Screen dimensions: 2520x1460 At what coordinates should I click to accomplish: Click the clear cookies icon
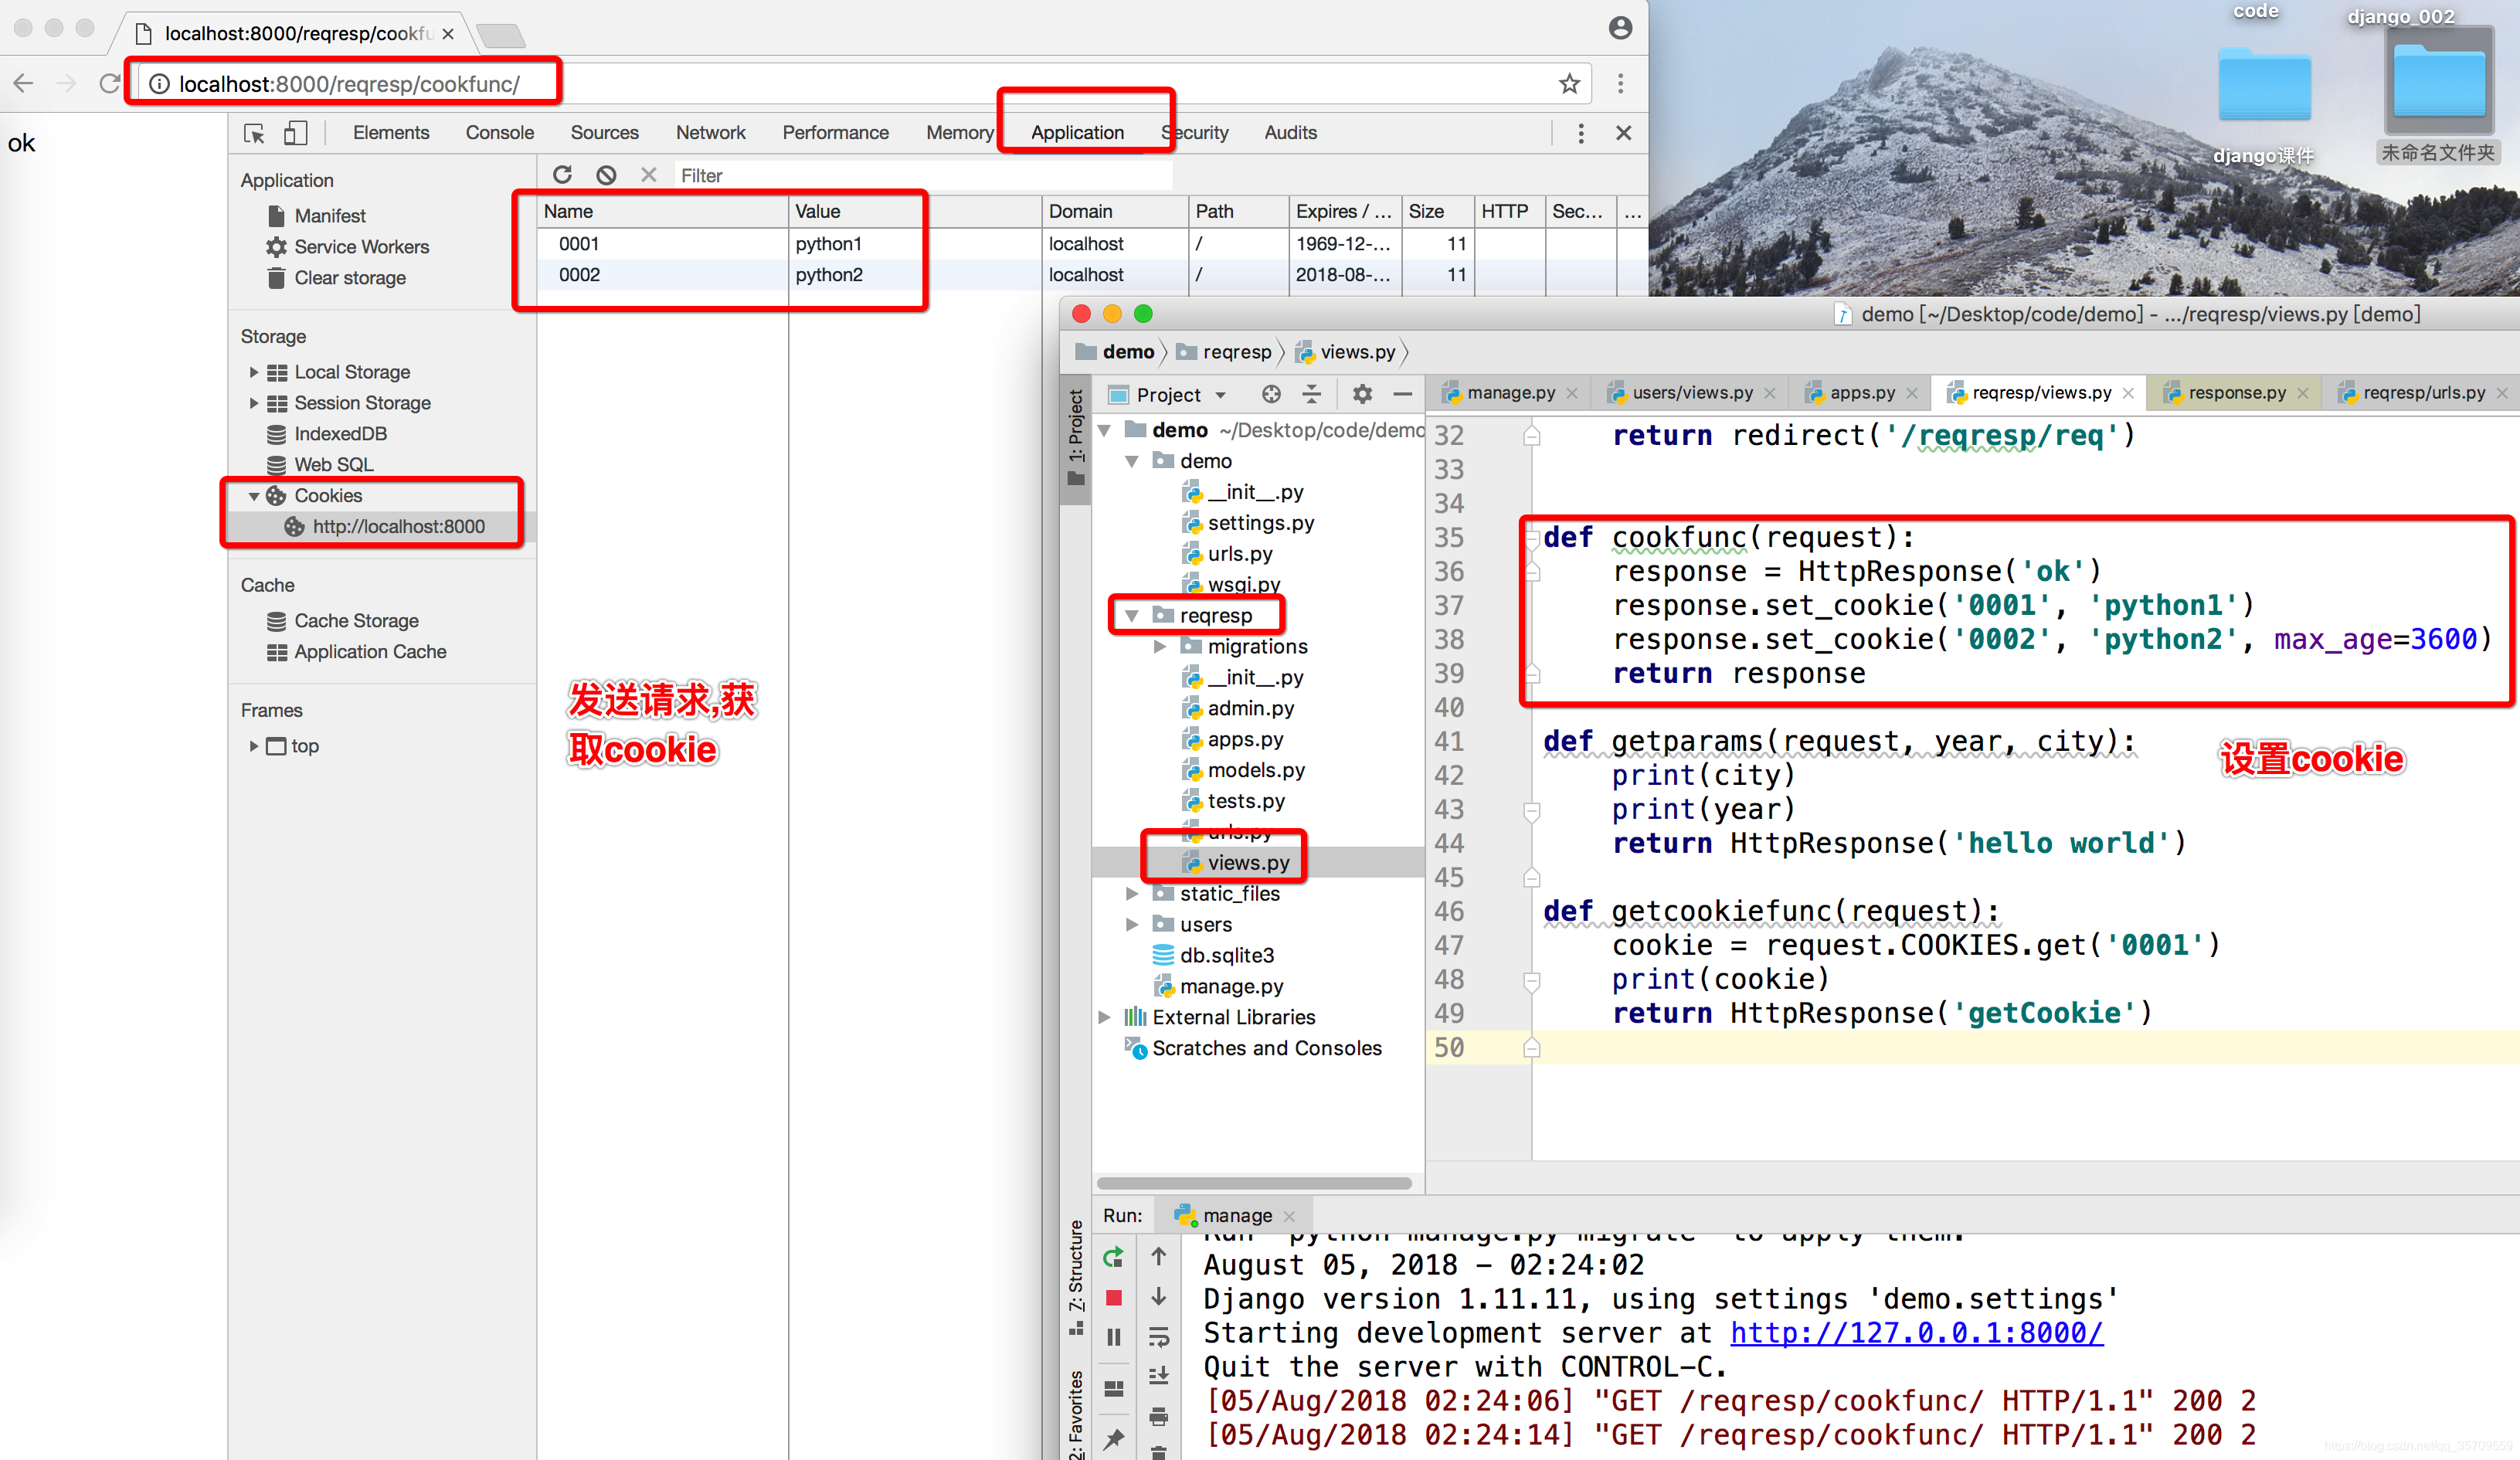tap(605, 175)
